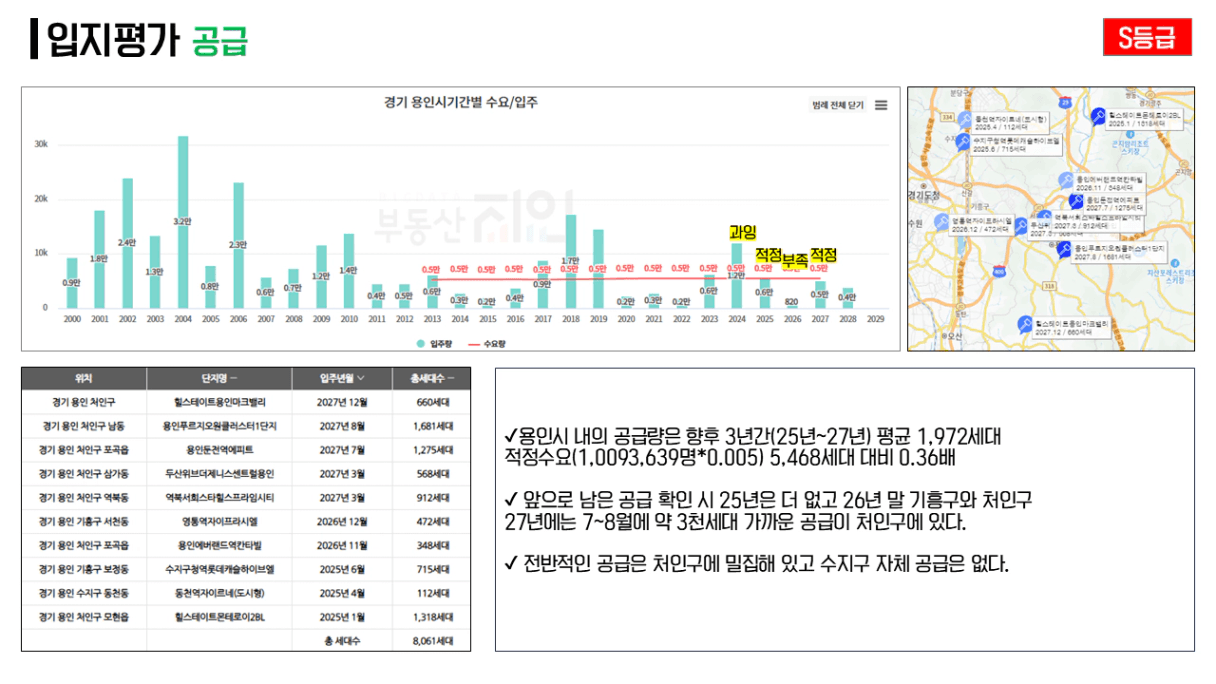Select the 용인에버랜드역칸타빌 map pin
Viewport: 1216px width, 684px height.
coord(1065,179)
